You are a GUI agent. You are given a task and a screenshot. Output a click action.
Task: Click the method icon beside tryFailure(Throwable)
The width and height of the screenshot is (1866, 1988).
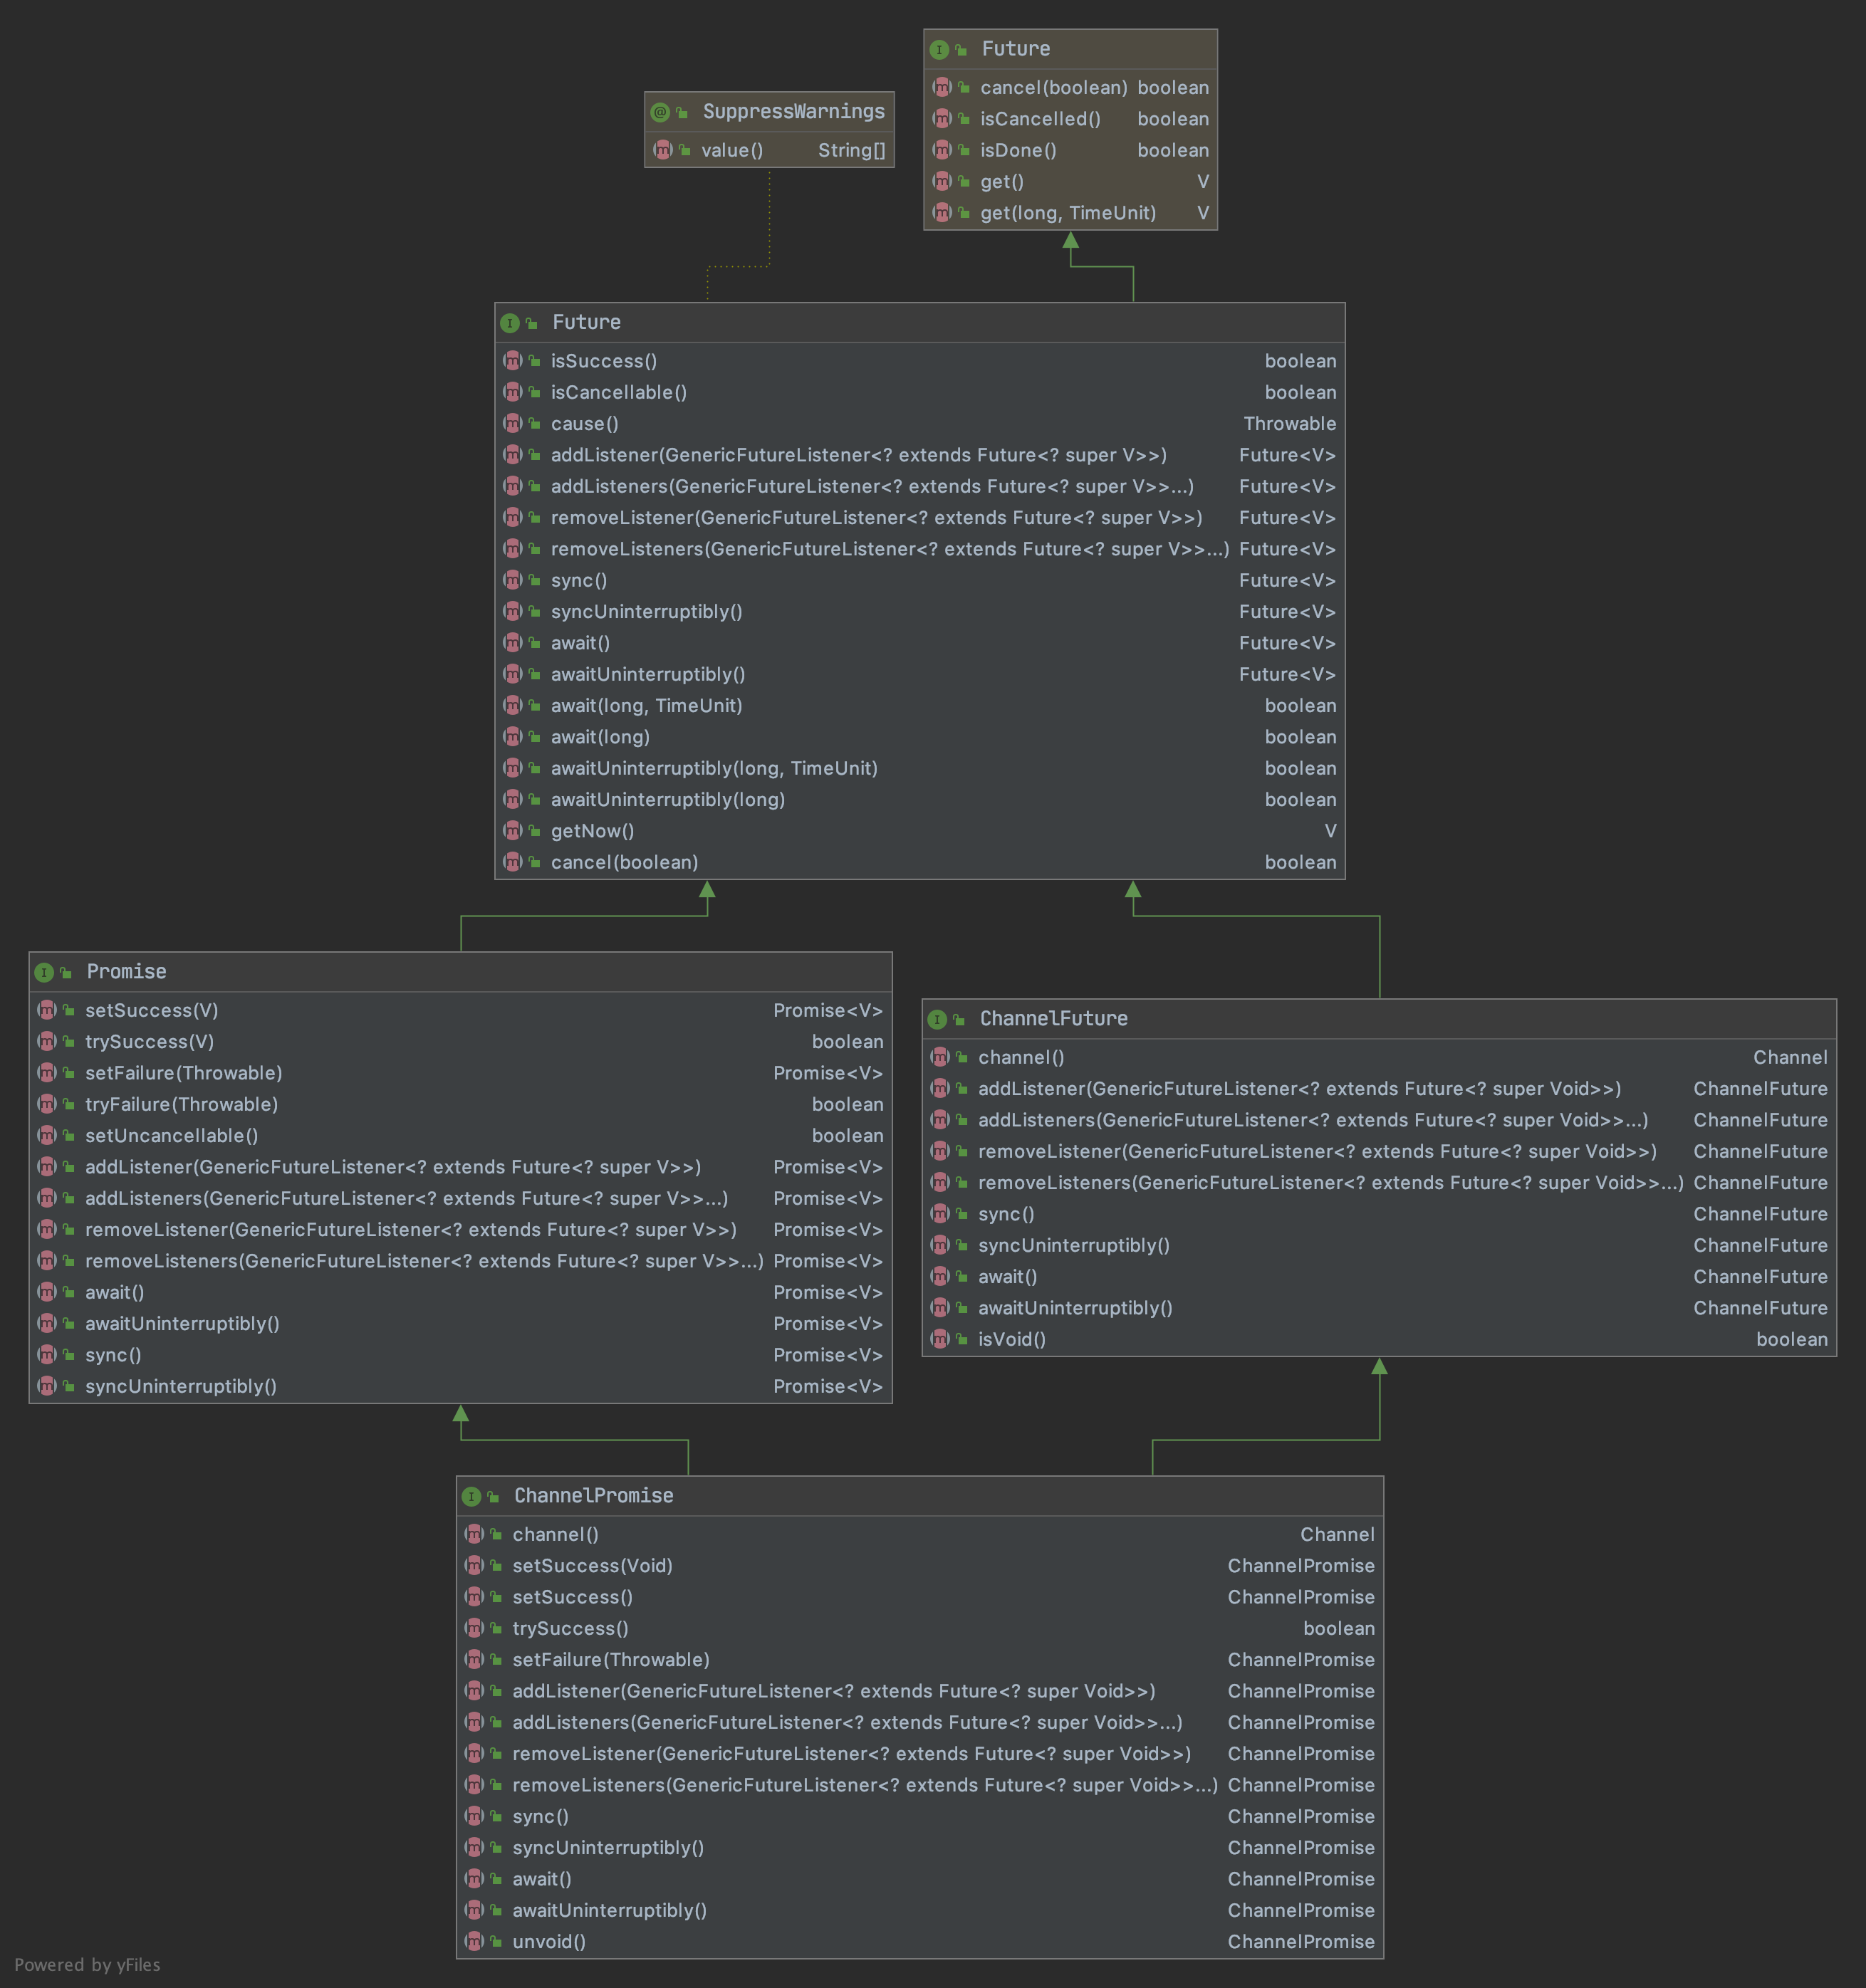tap(47, 1104)
